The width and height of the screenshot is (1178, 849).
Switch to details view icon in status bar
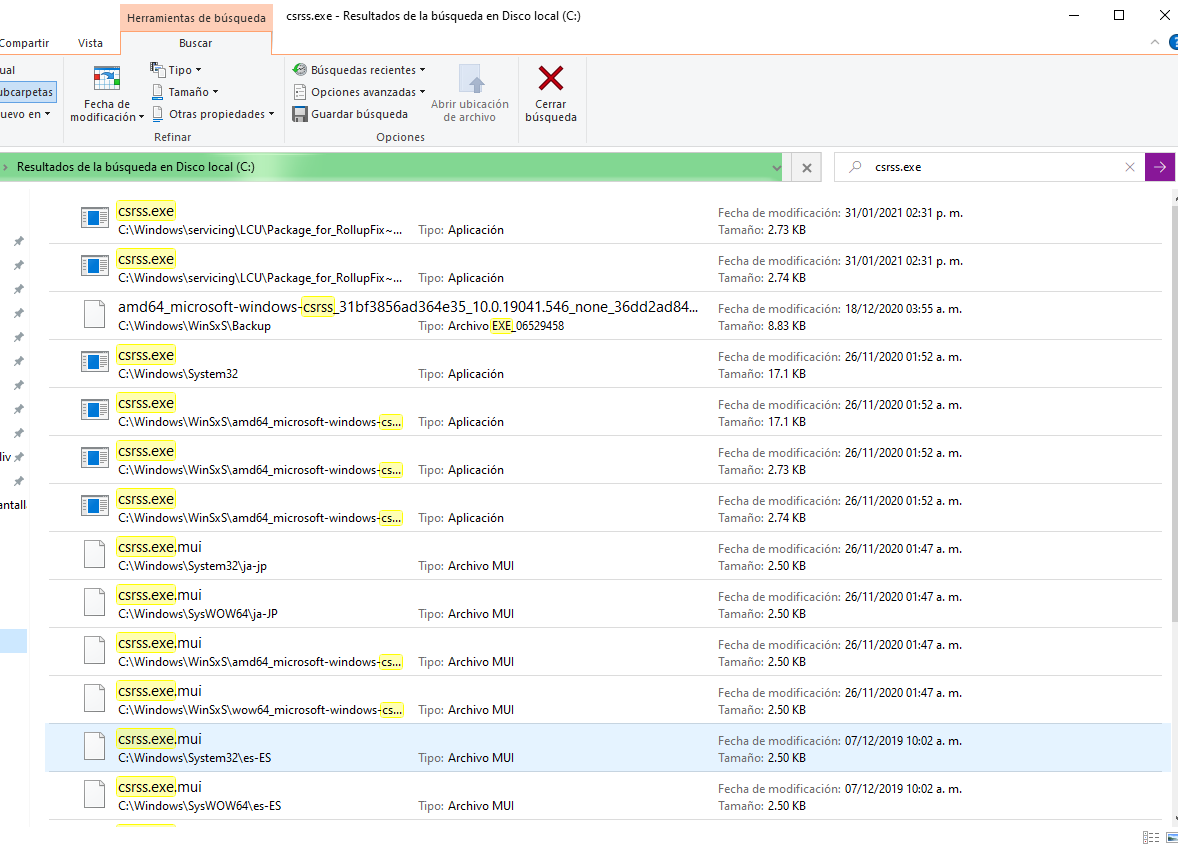click(1150, 837)
